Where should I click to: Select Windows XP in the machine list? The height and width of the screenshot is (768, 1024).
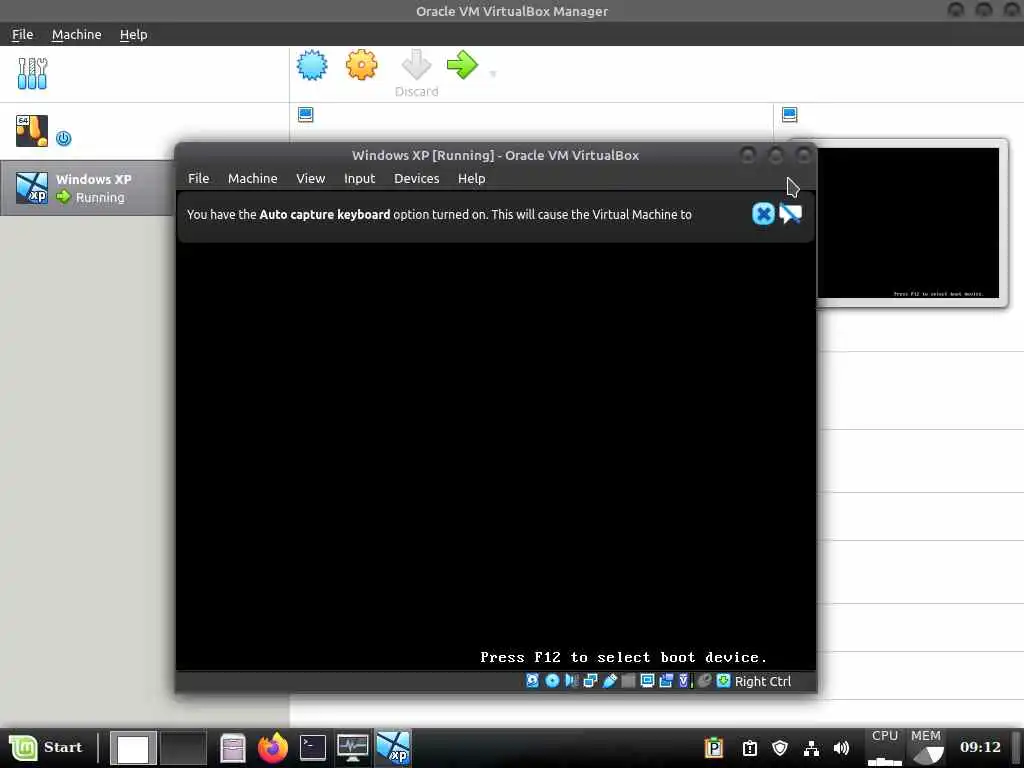86,188
